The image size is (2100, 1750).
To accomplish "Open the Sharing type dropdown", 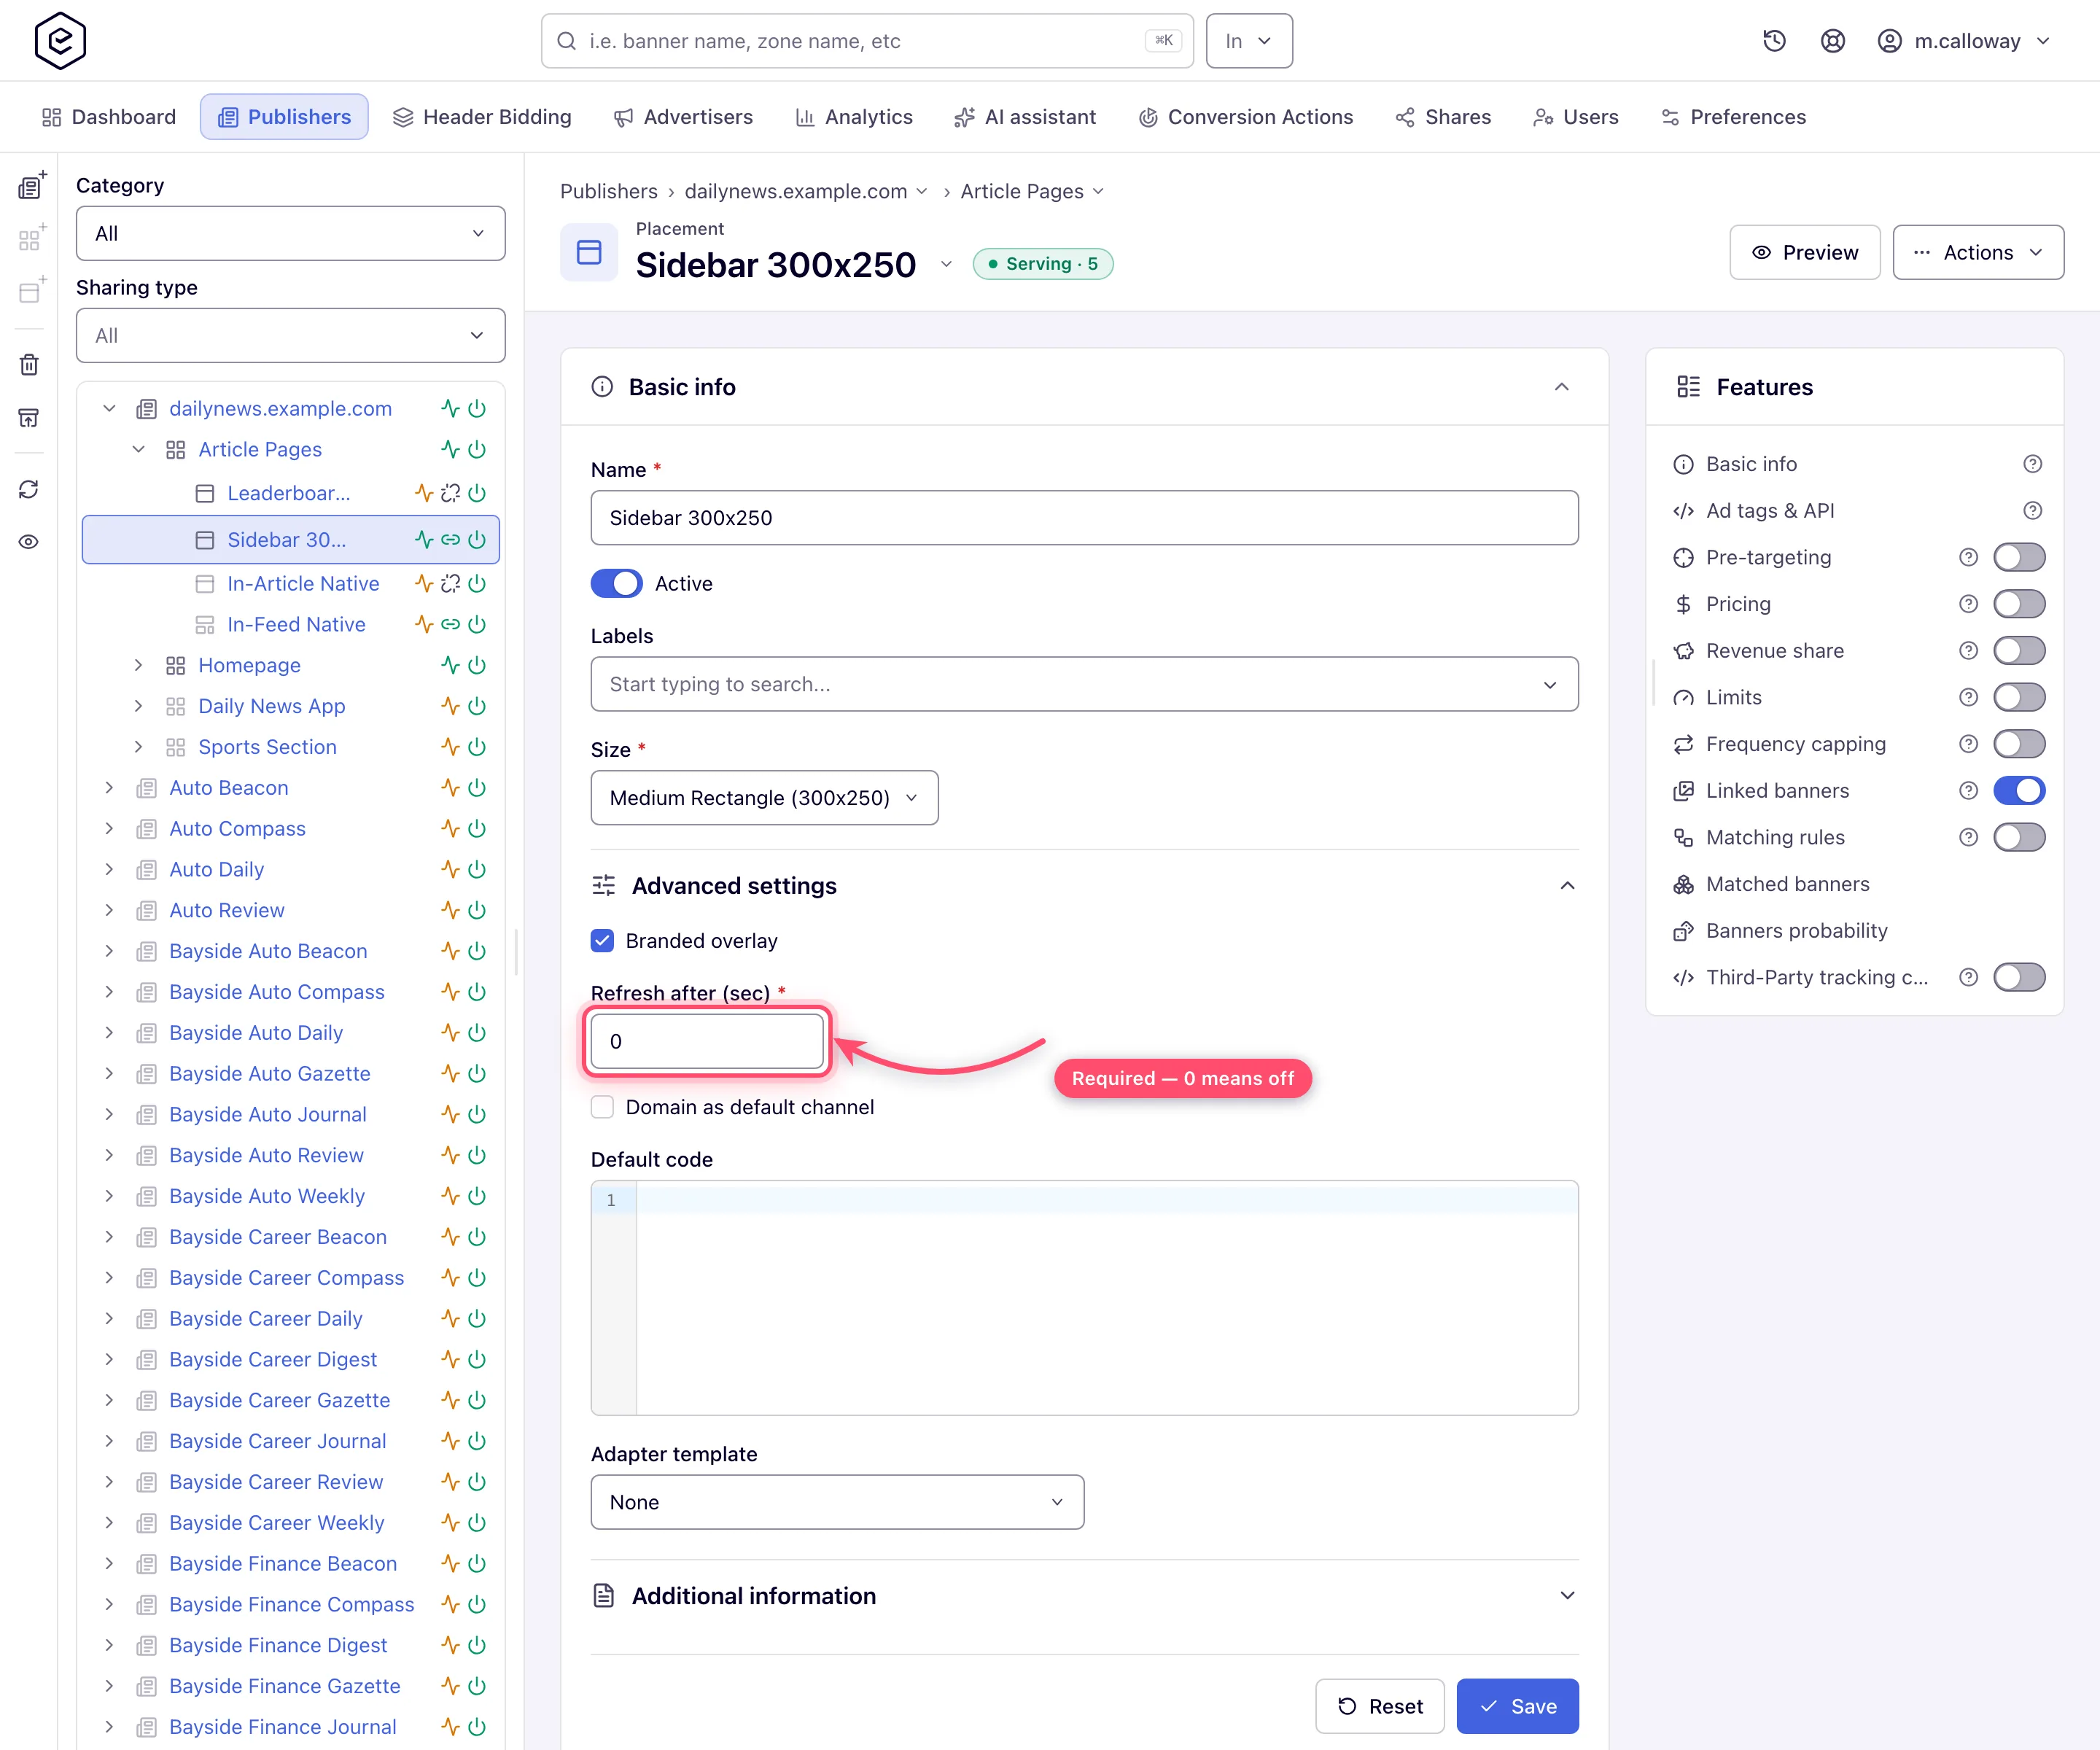I will click(291, 335).
